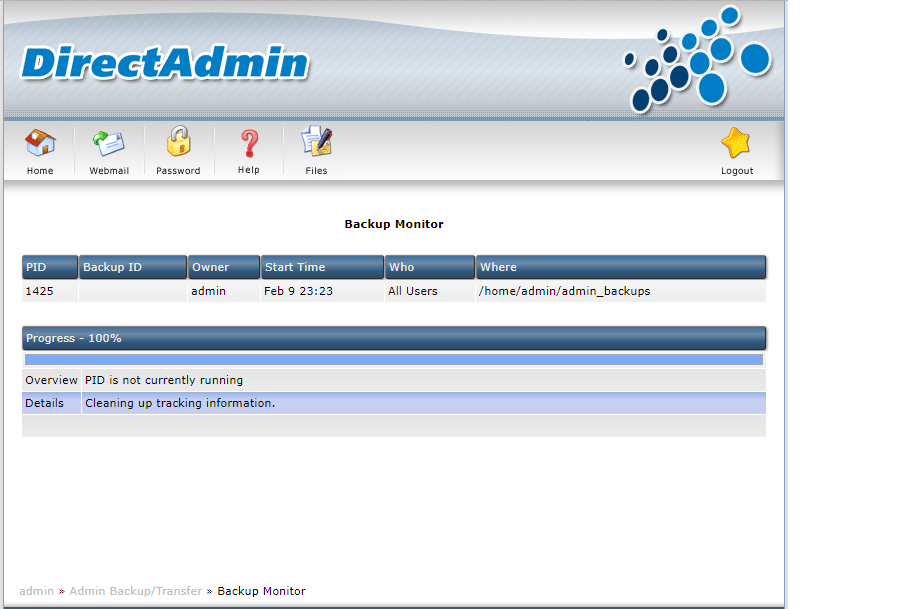The height and width of the screenshot is (609, 910).
Task: Click the Progress - 100% header
Action: click(x=394, y=338)
